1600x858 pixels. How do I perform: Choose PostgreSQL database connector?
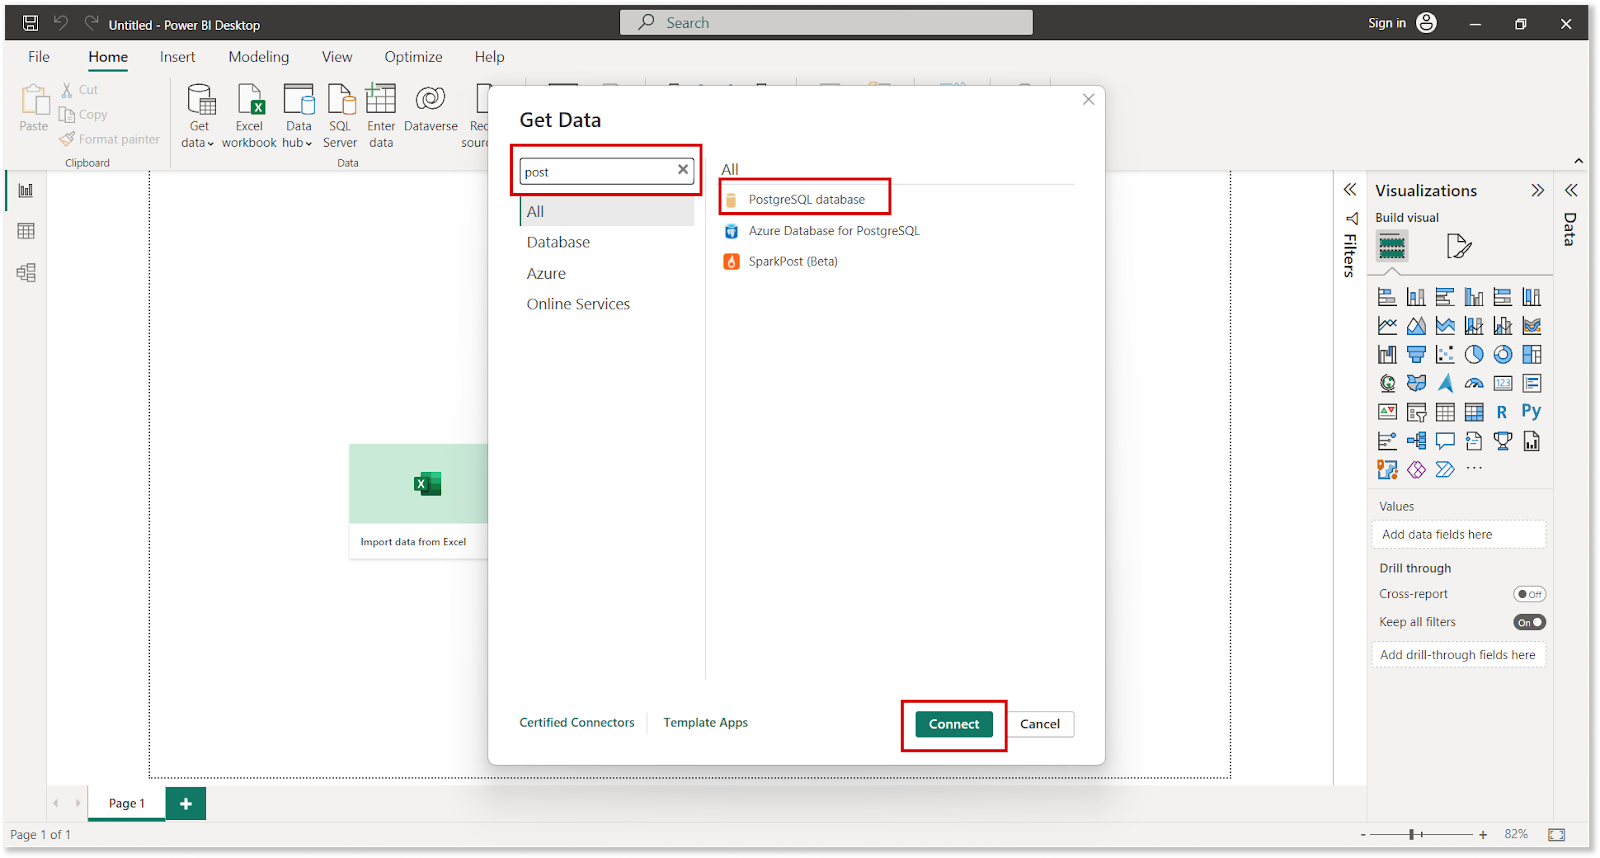pos(806,199)
